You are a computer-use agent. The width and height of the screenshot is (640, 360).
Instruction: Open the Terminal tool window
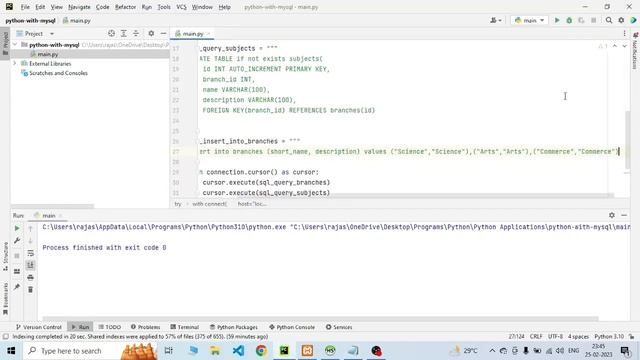pos(184,327)
